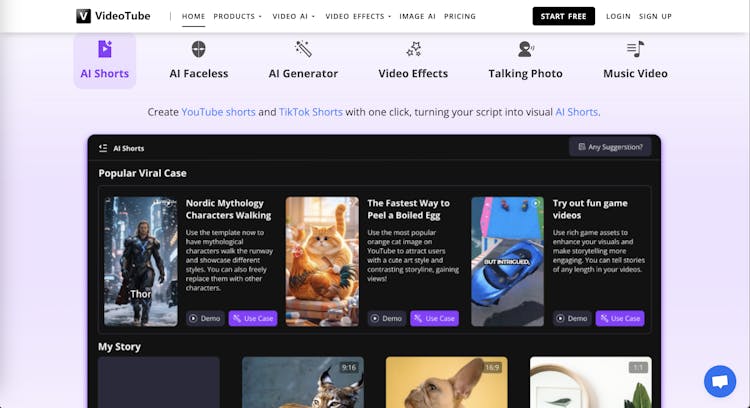Click the empty dark My Story card

click(x=159, y=382)
